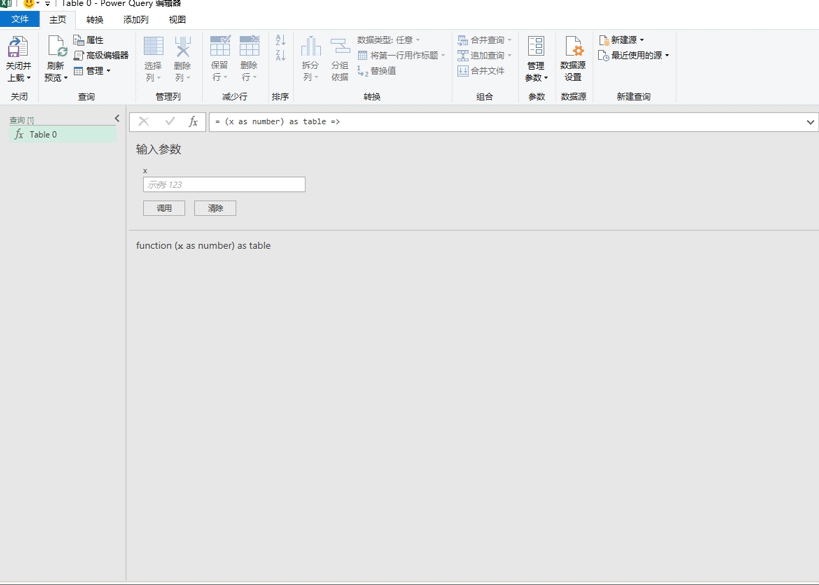The height and width of the screenshot is (585, 819).
Task: Click the 刷新预览 (Refresh Preview) icon
Action: click(56, 48)
